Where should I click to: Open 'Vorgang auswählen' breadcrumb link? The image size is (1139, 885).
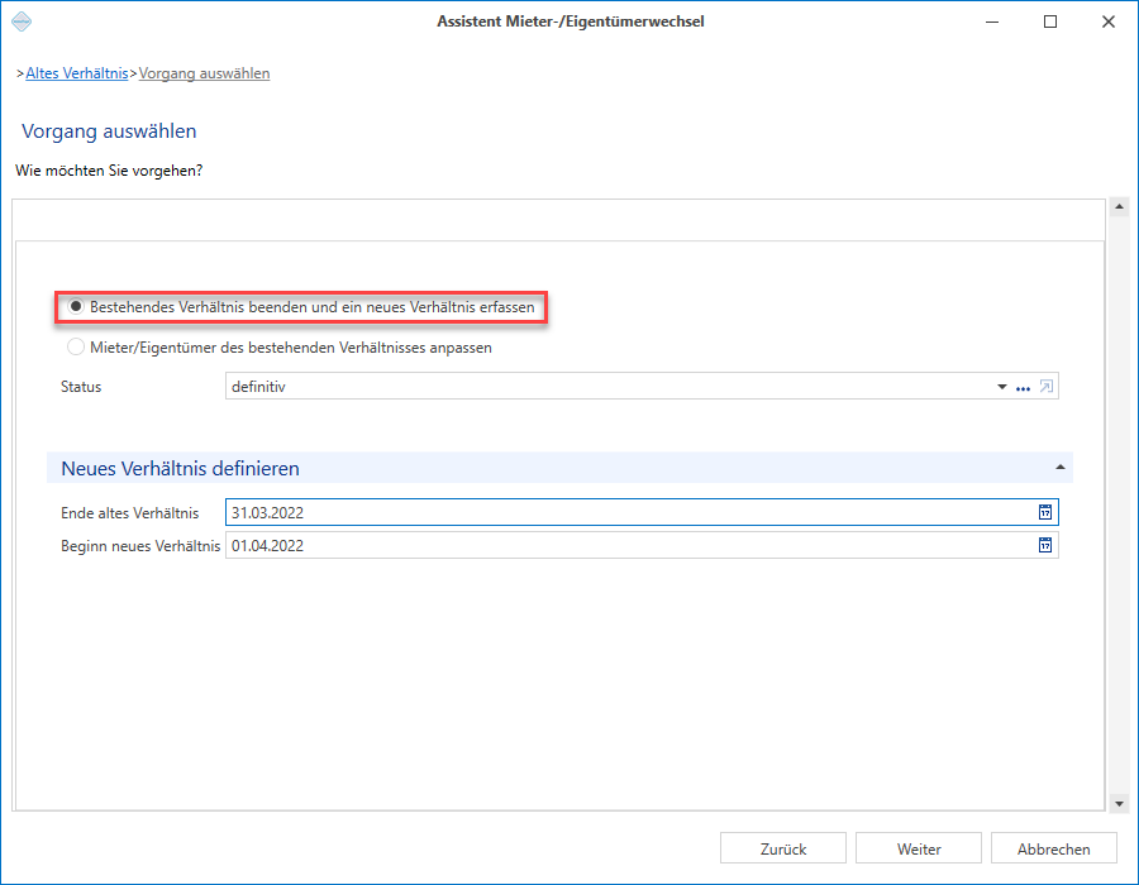(204, 73)
